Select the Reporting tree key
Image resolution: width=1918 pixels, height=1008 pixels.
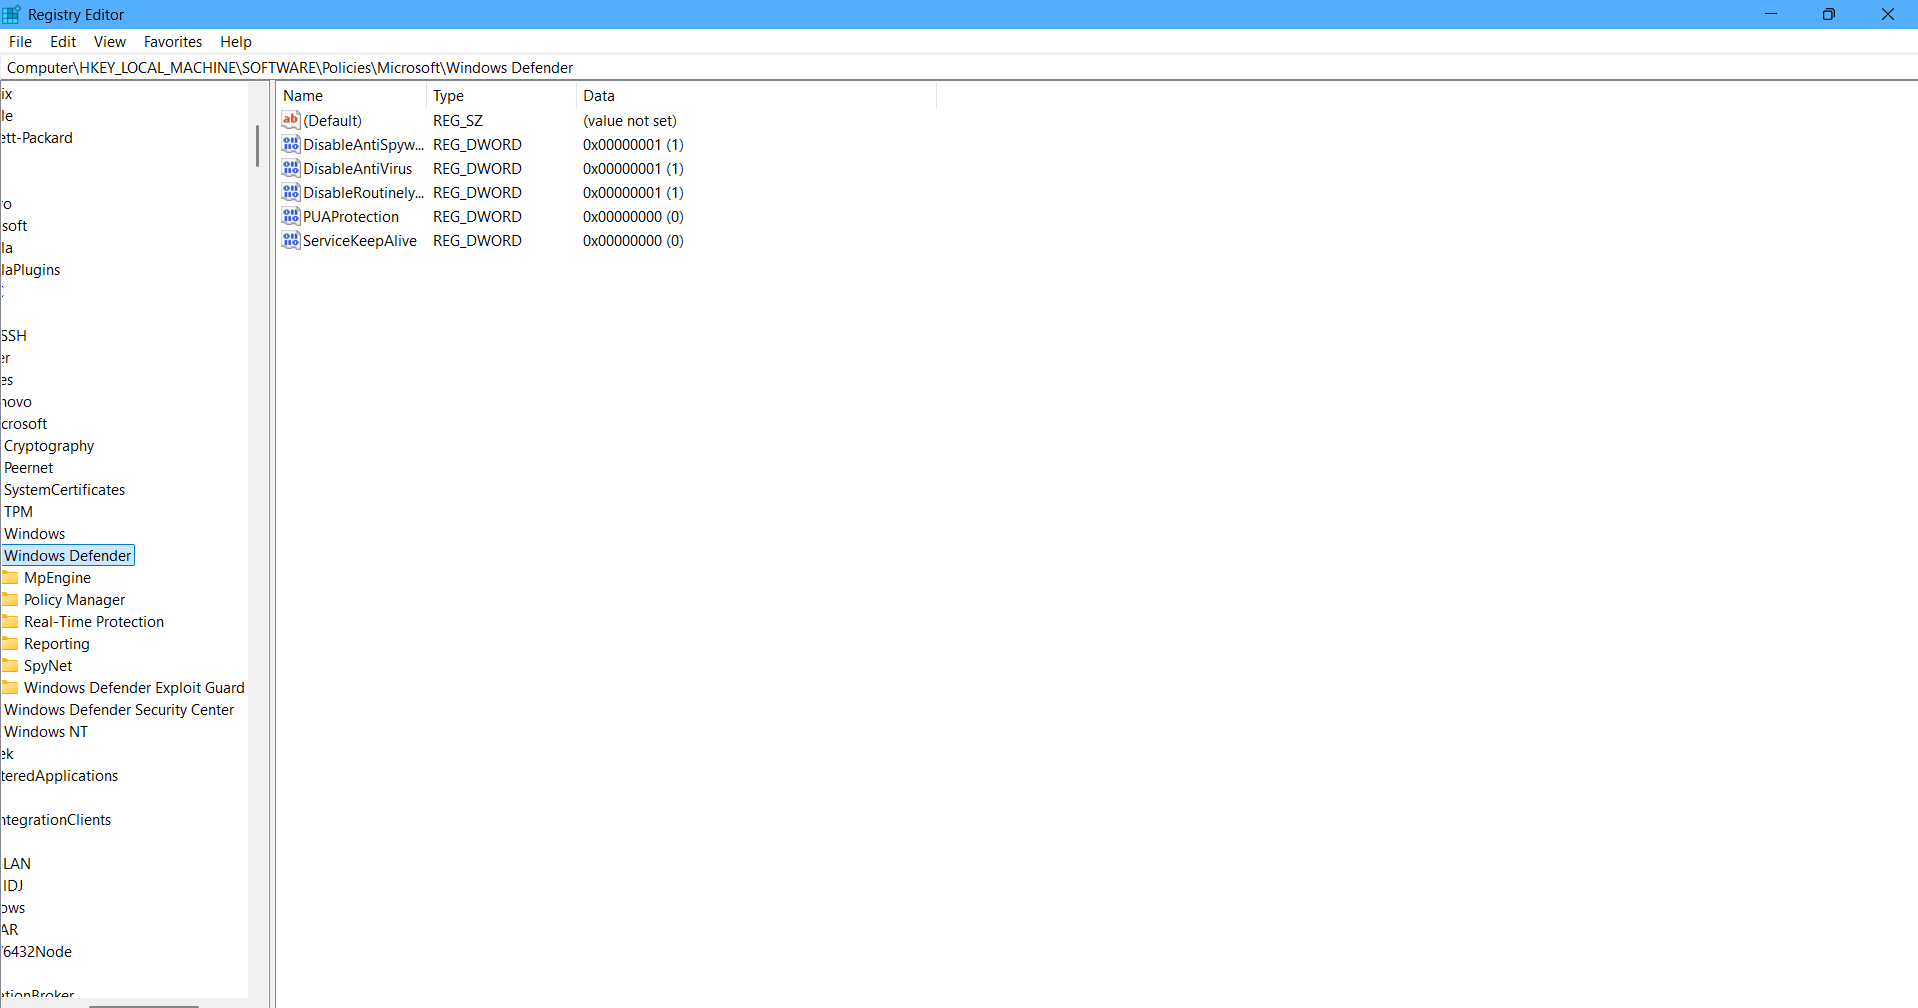pos(57,644)
